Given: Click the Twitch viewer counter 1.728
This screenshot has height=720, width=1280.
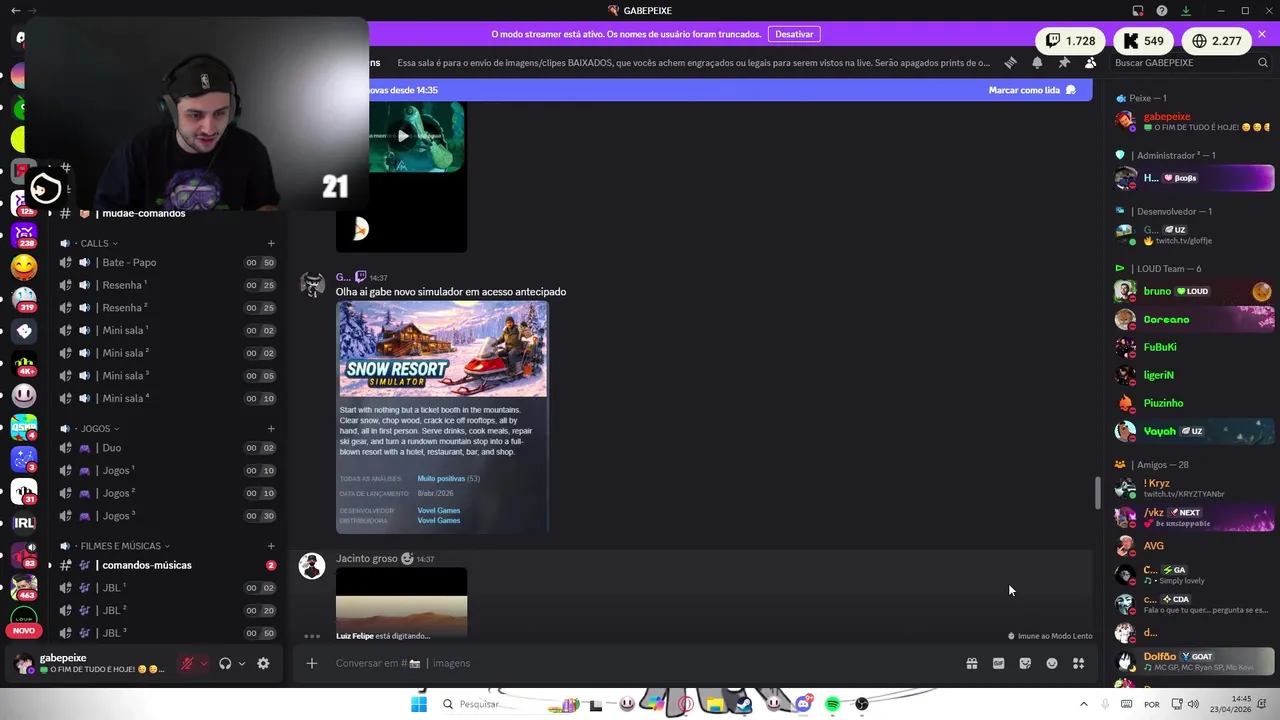Looking at the screenshot, I should tap(1070, 41).
